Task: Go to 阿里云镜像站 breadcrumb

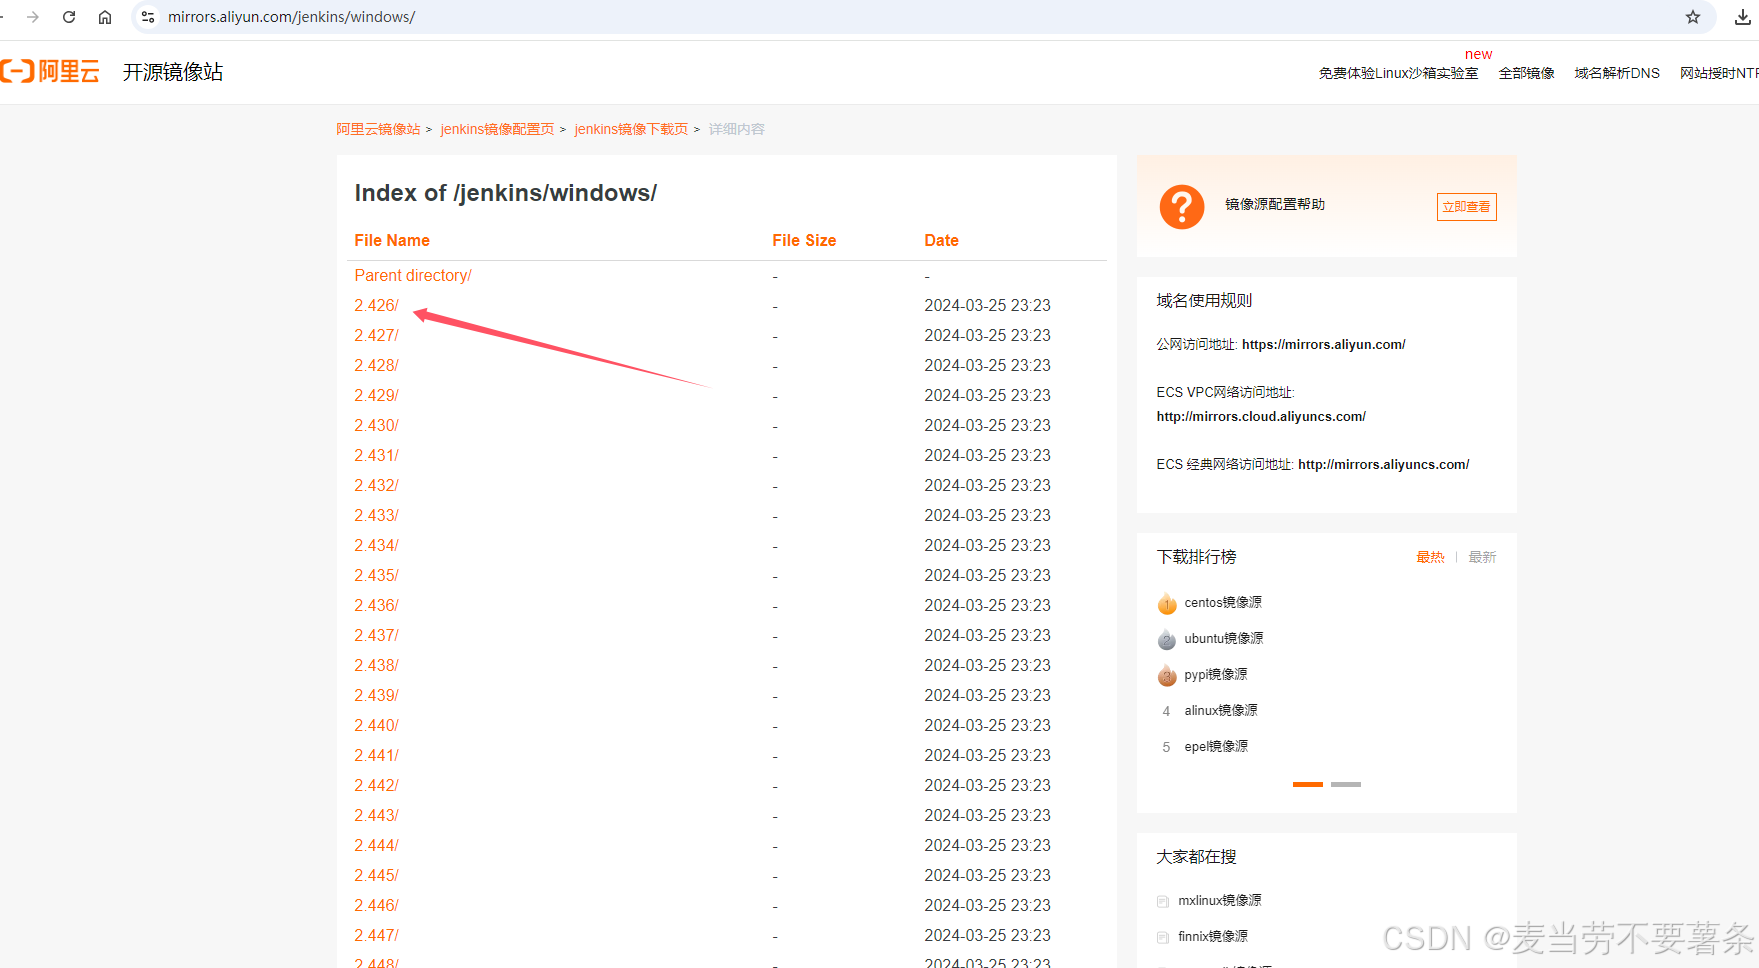Action: 378,129
